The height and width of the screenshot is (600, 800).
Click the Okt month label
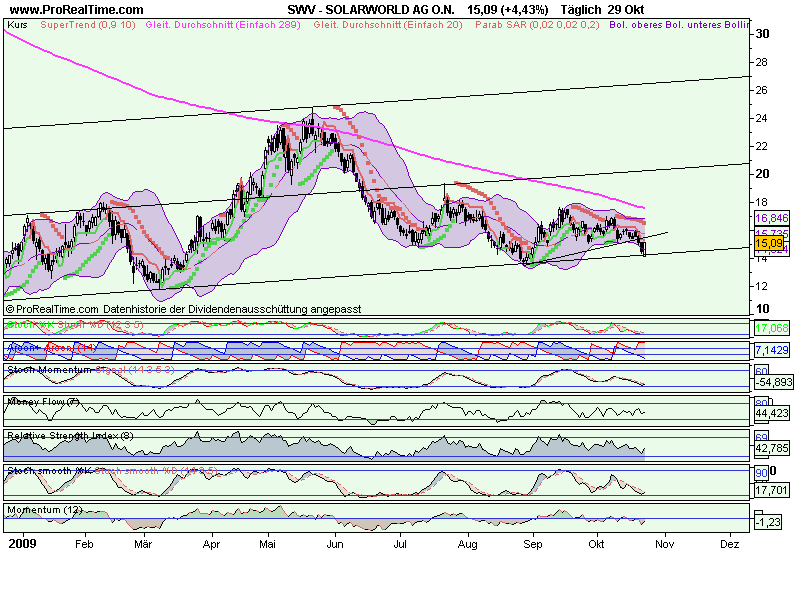pyautogui.click(x=596, y=544)
